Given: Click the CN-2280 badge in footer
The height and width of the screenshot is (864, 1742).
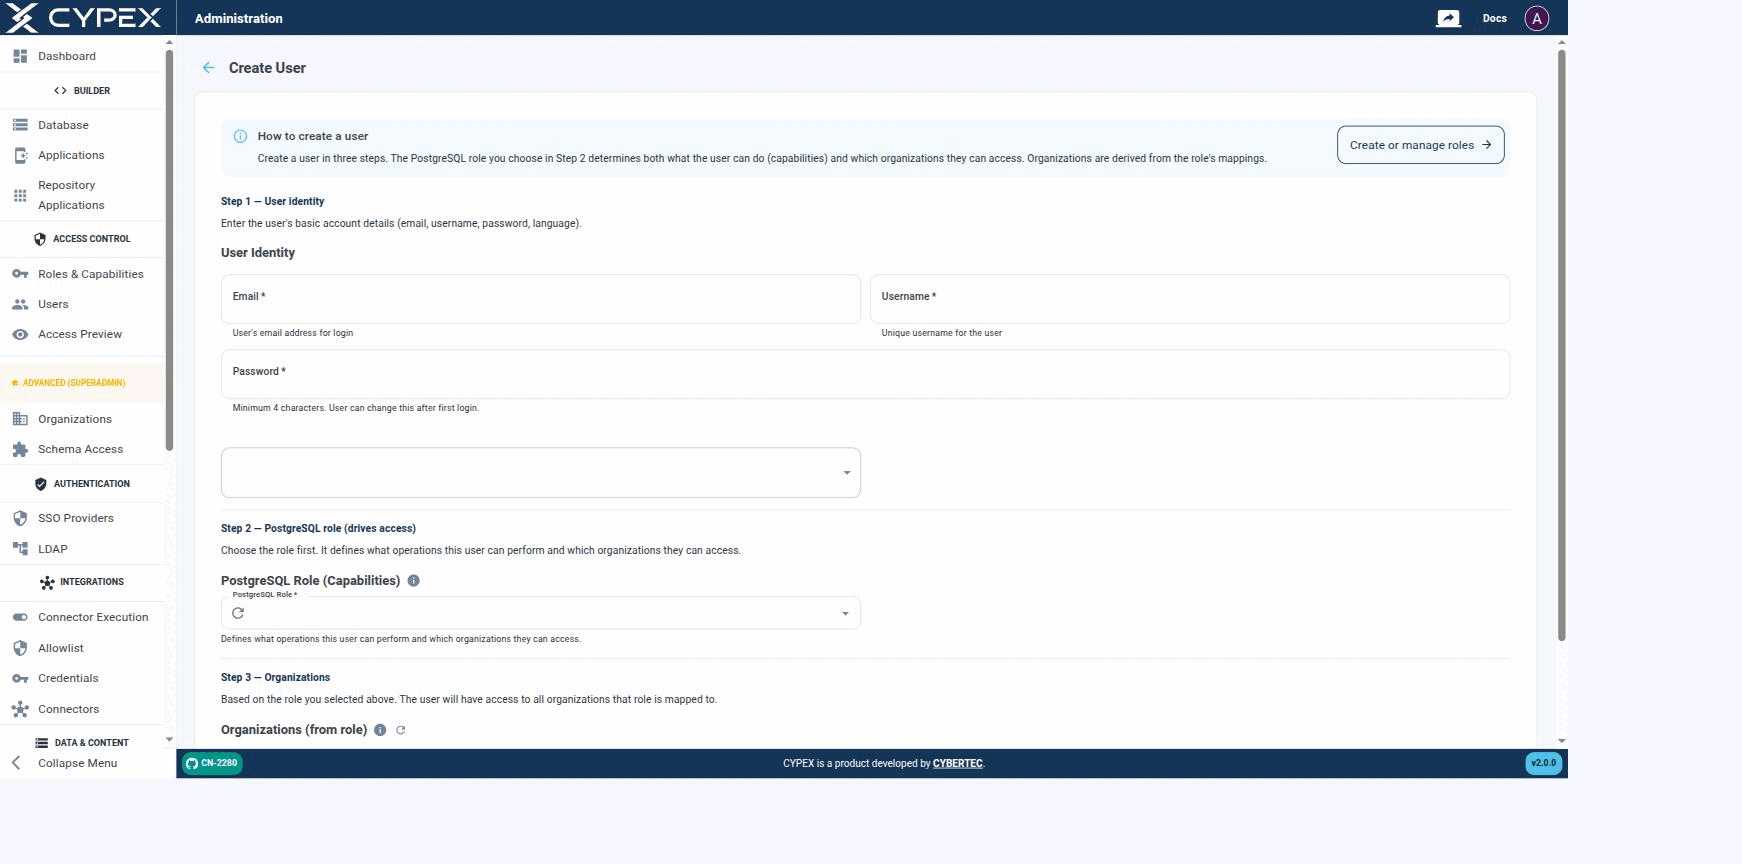Looking at the screenshot, I should 212,763.
